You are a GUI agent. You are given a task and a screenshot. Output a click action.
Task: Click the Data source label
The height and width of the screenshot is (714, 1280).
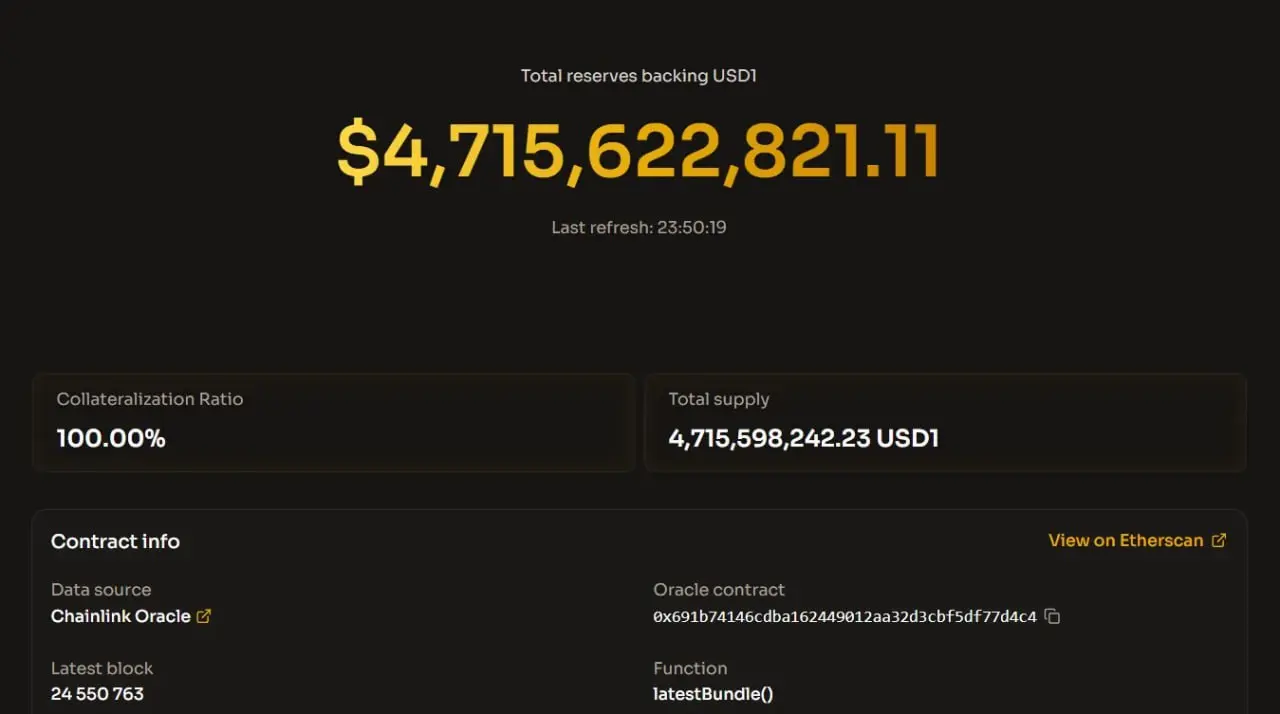click(101, 589)
